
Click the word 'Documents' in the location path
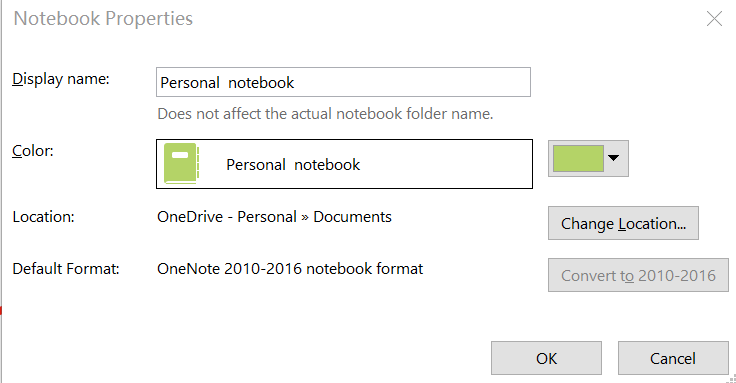353,217
